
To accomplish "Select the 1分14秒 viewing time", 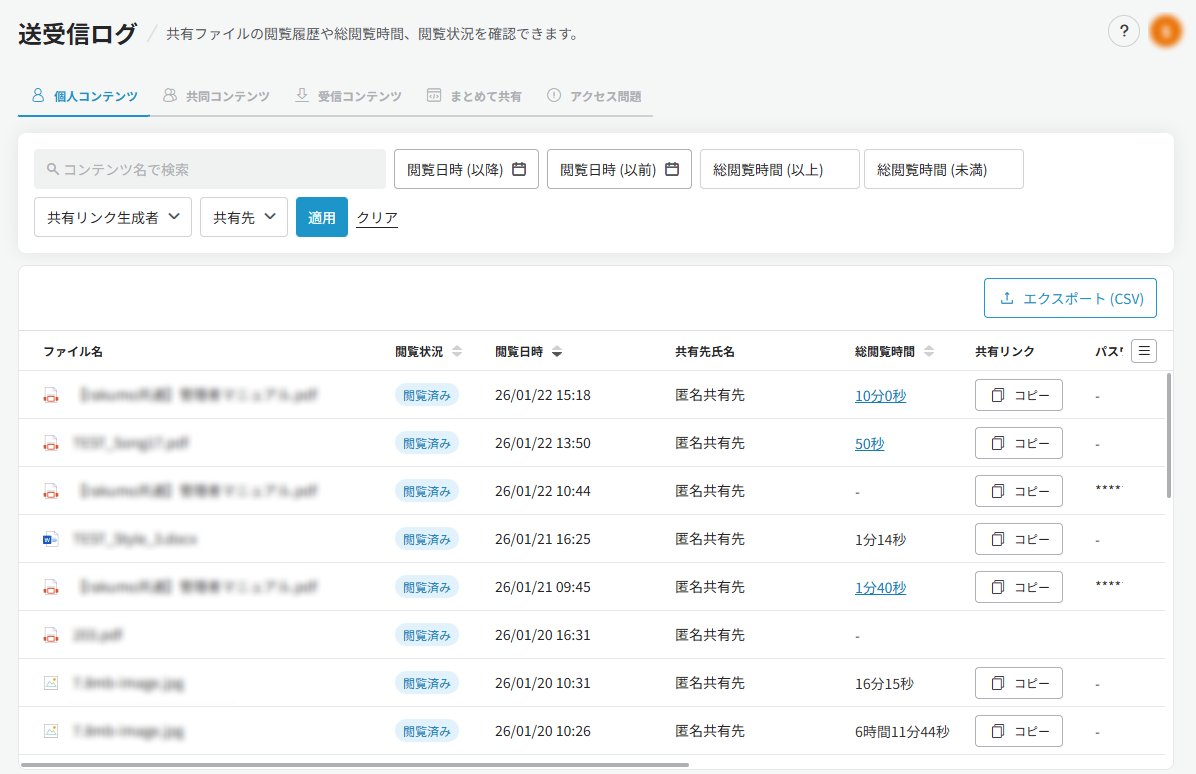I will click(880, 540).
